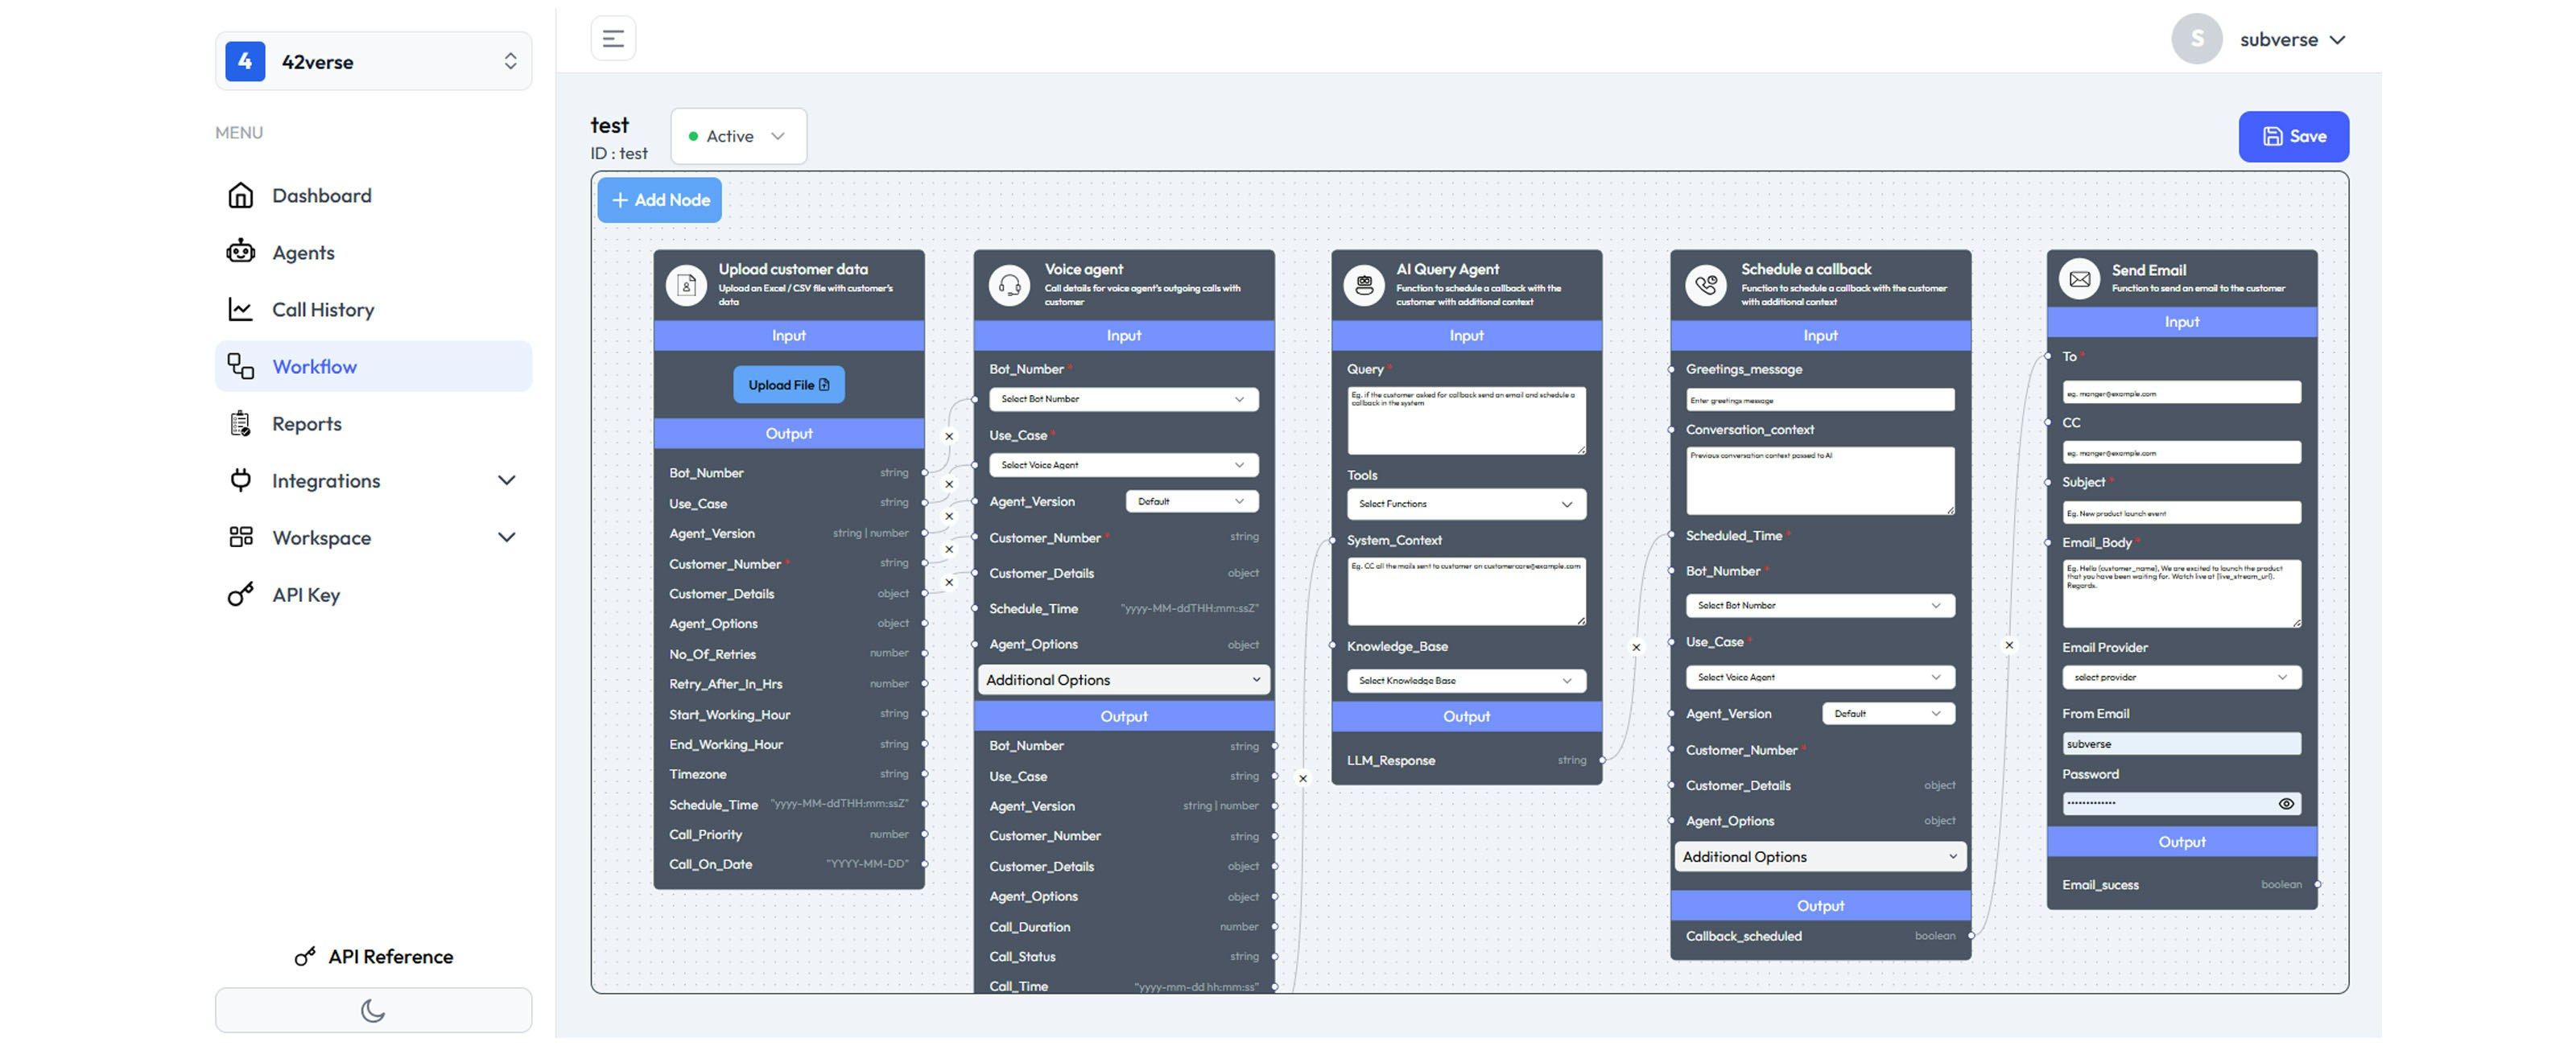Viewport: 2576px width, 1046px height.
Task: Remove the connection between AI Query and callback
Action: (1636, 648)
